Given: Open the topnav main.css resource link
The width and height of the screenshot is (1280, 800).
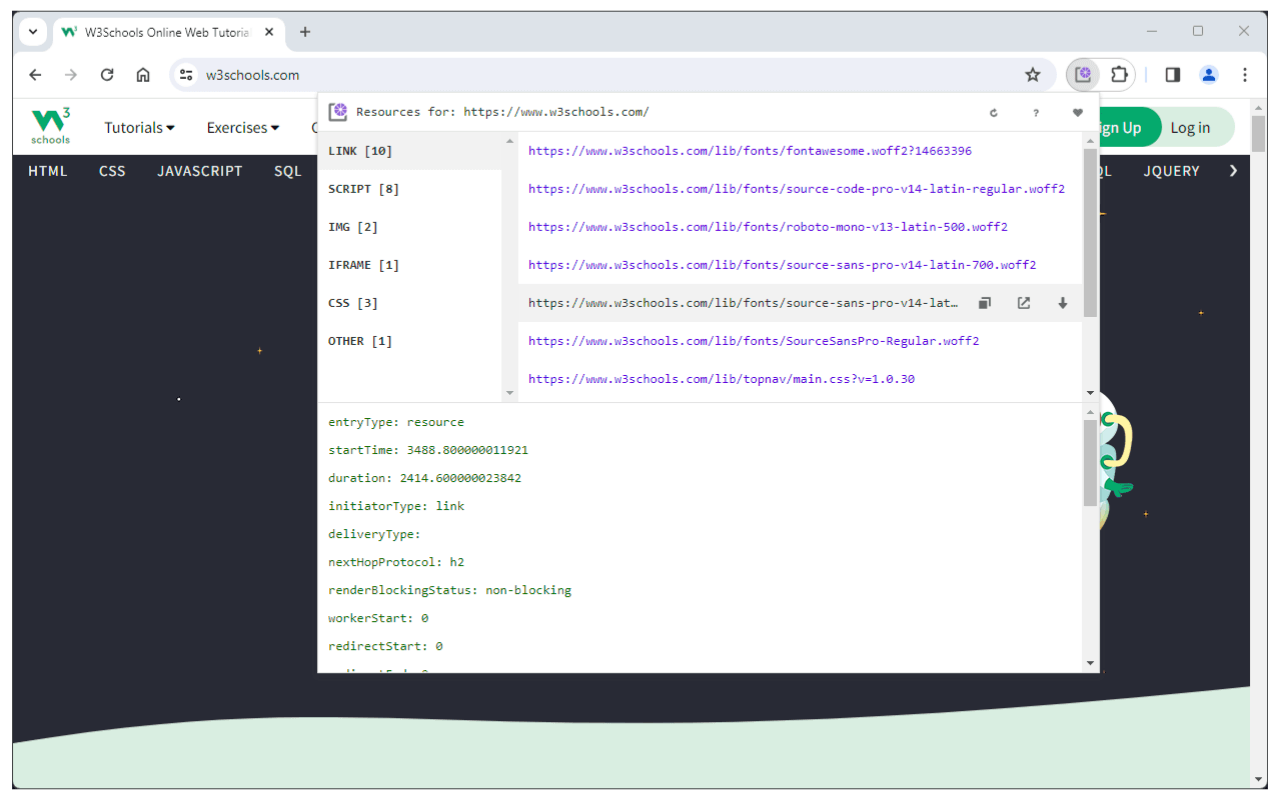Looking at the screenshot, I should point(721,379).
